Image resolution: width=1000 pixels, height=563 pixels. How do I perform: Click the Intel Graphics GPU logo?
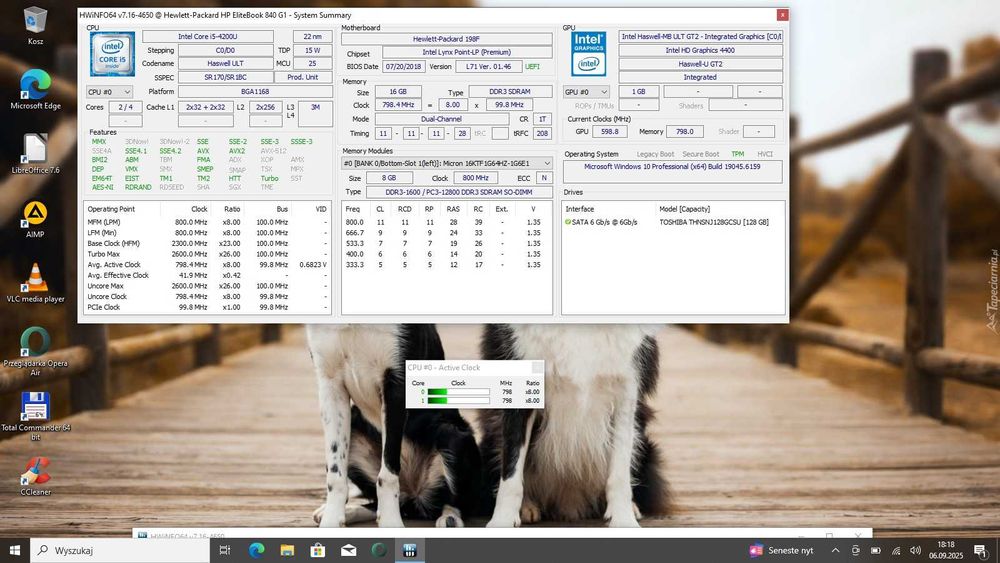point(588,54)
